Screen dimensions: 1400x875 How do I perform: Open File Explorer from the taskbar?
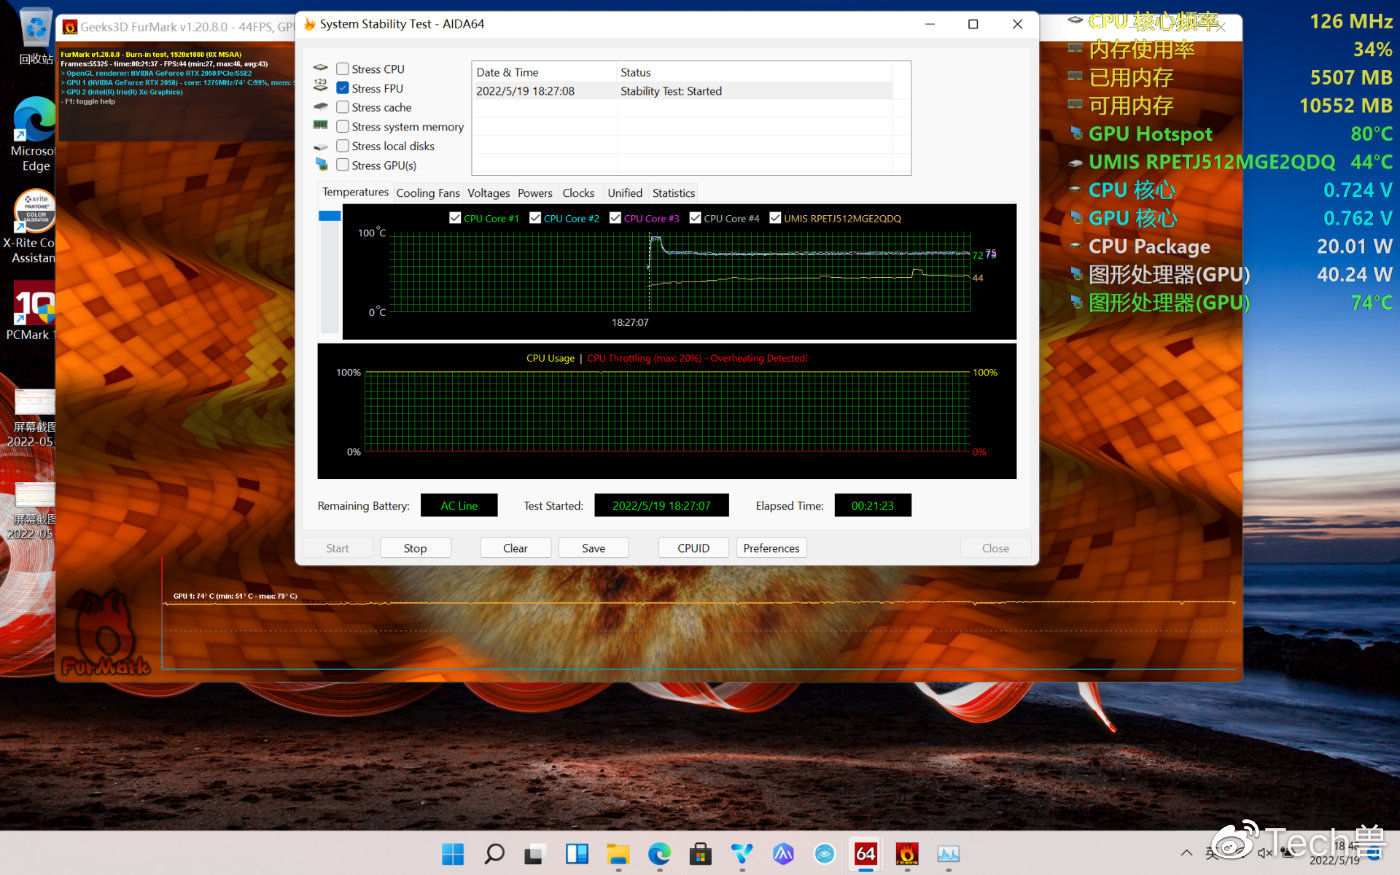pos(618,854)
